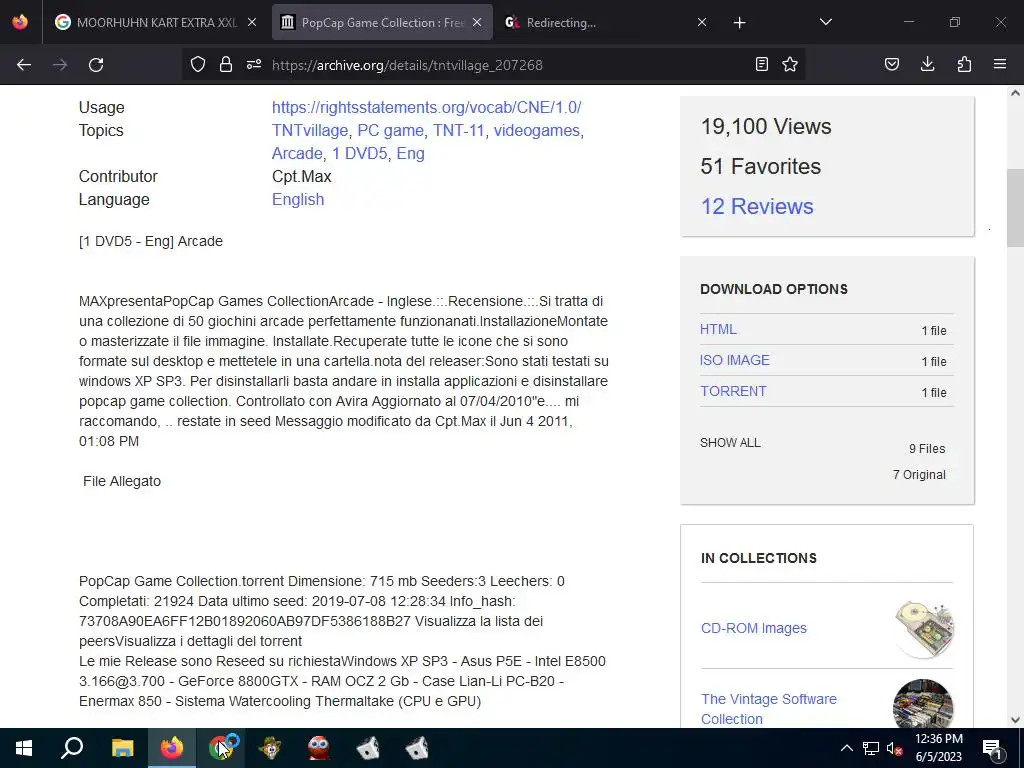Open The Vintage Software Collection link
Screen dimensions: 1024x768
(769, 709)
